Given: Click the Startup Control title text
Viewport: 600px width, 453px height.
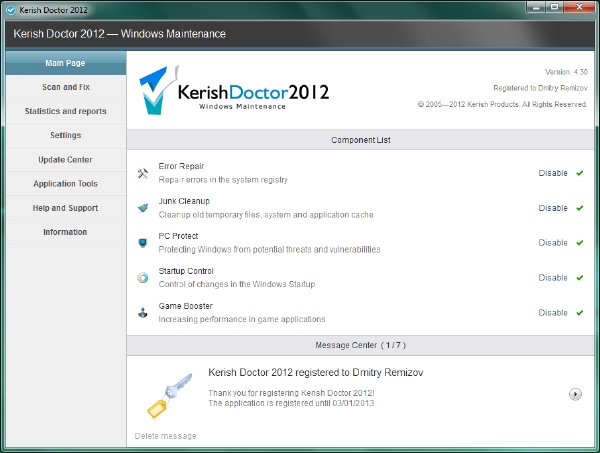Looking at the screenshot, I should click(186, 271).
